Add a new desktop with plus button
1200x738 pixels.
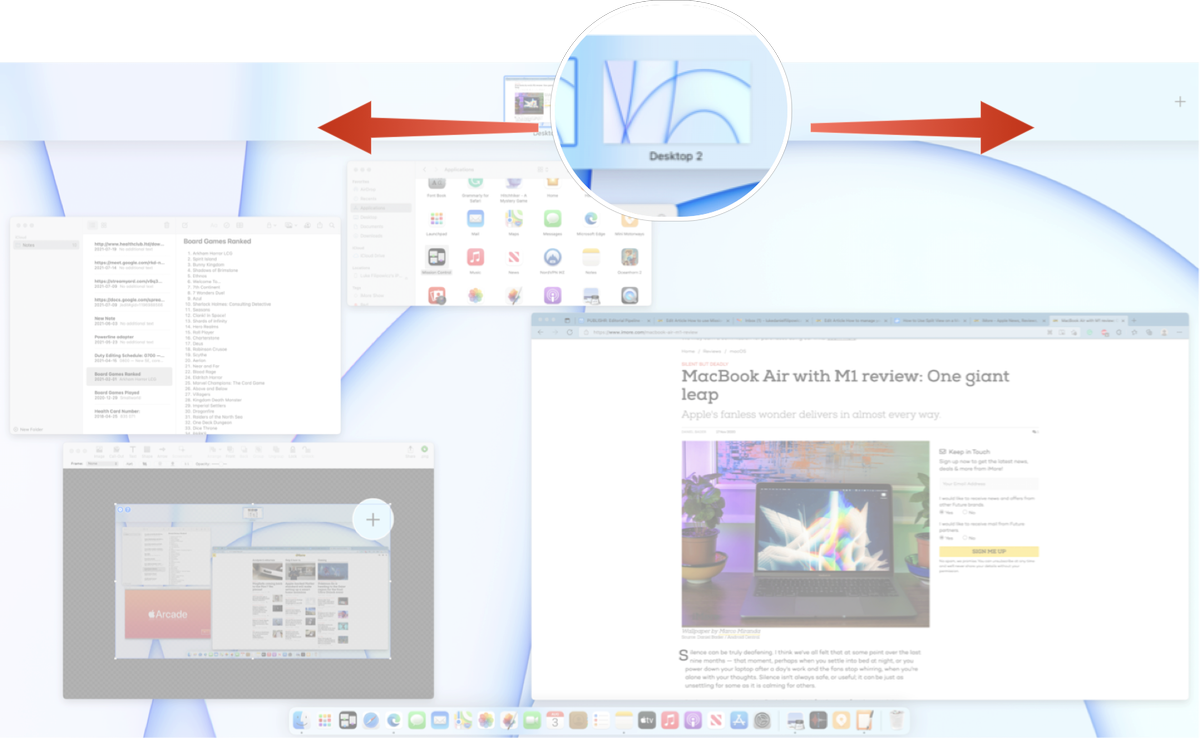1180,102
